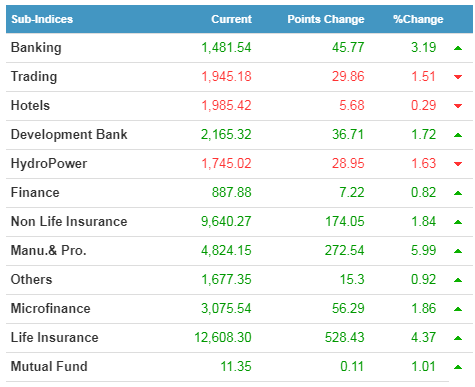
Task: Click the green up arrow for Life Insurance
Action: click(458, 338)
